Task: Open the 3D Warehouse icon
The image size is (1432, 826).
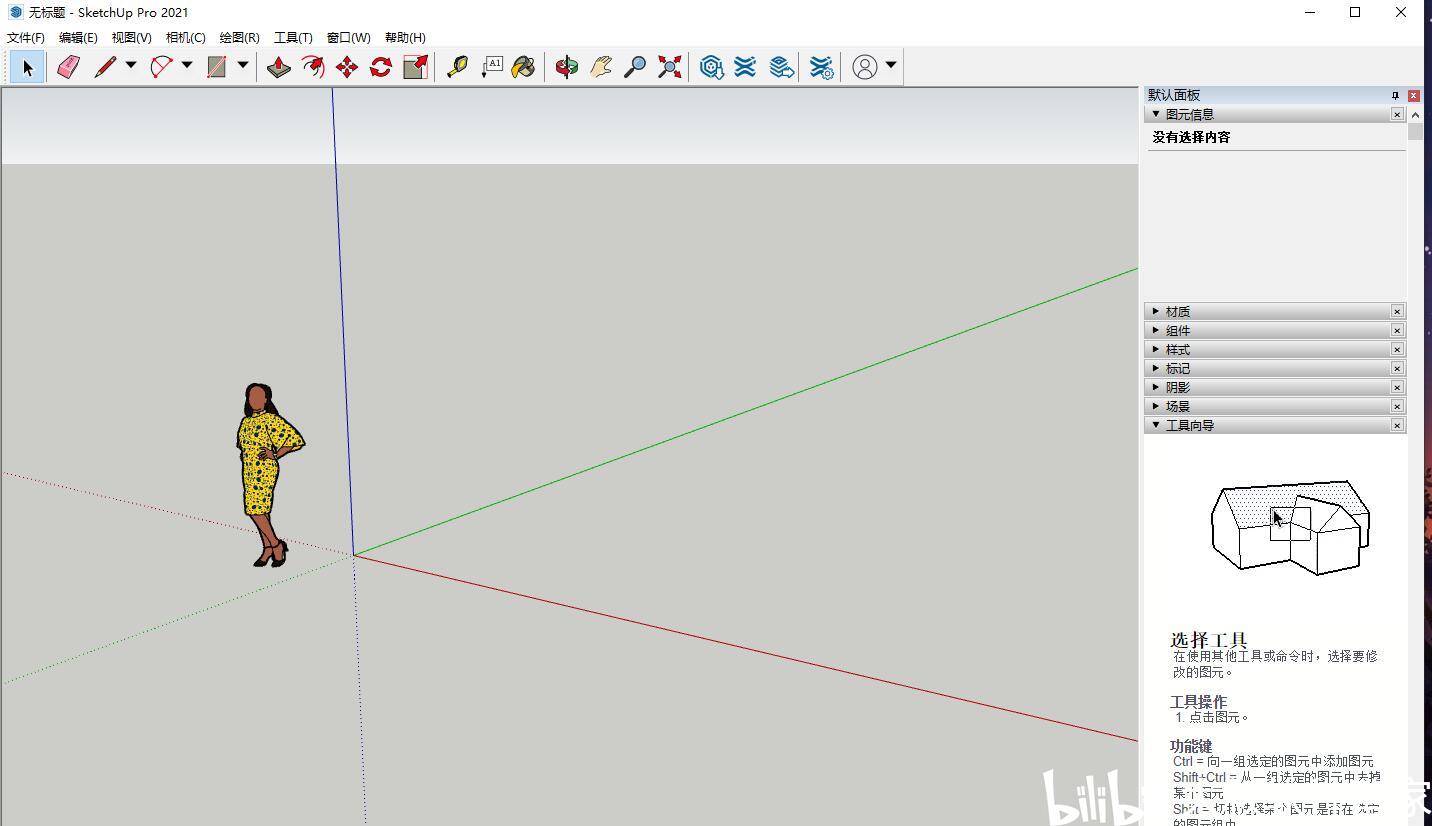Action: (x=711, y=67)
